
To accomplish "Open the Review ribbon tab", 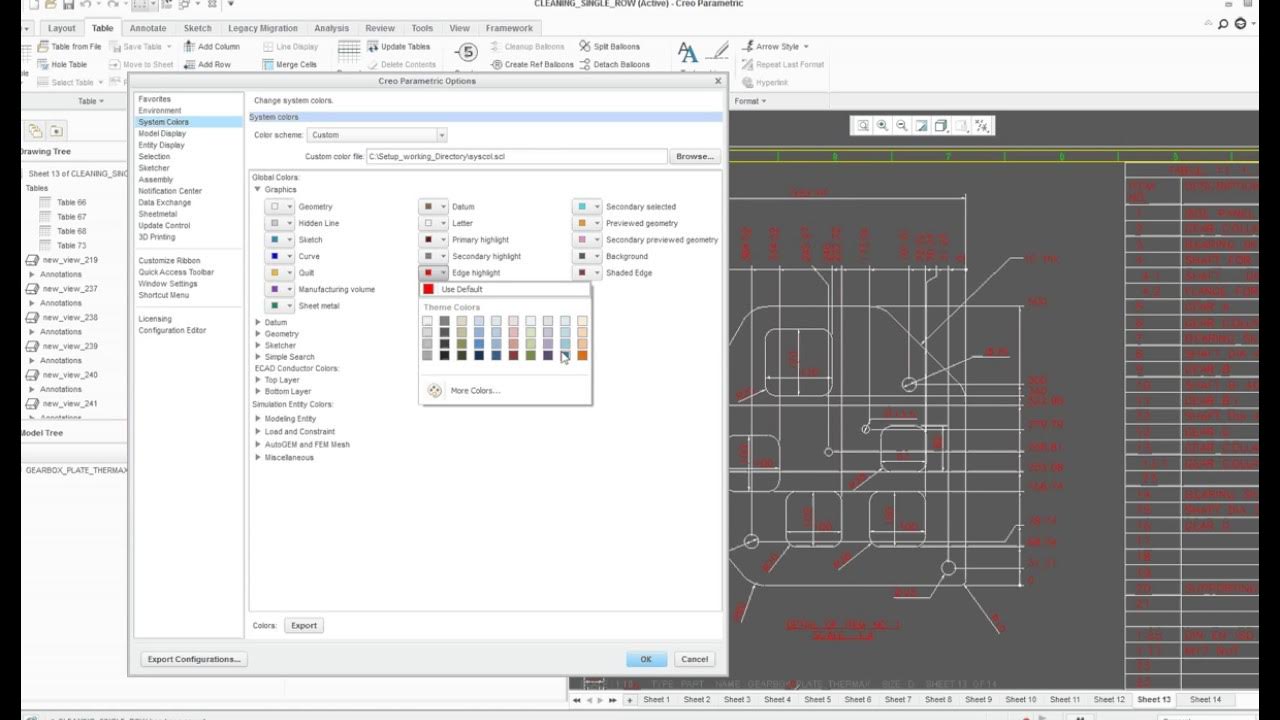I will coord(380,28).
